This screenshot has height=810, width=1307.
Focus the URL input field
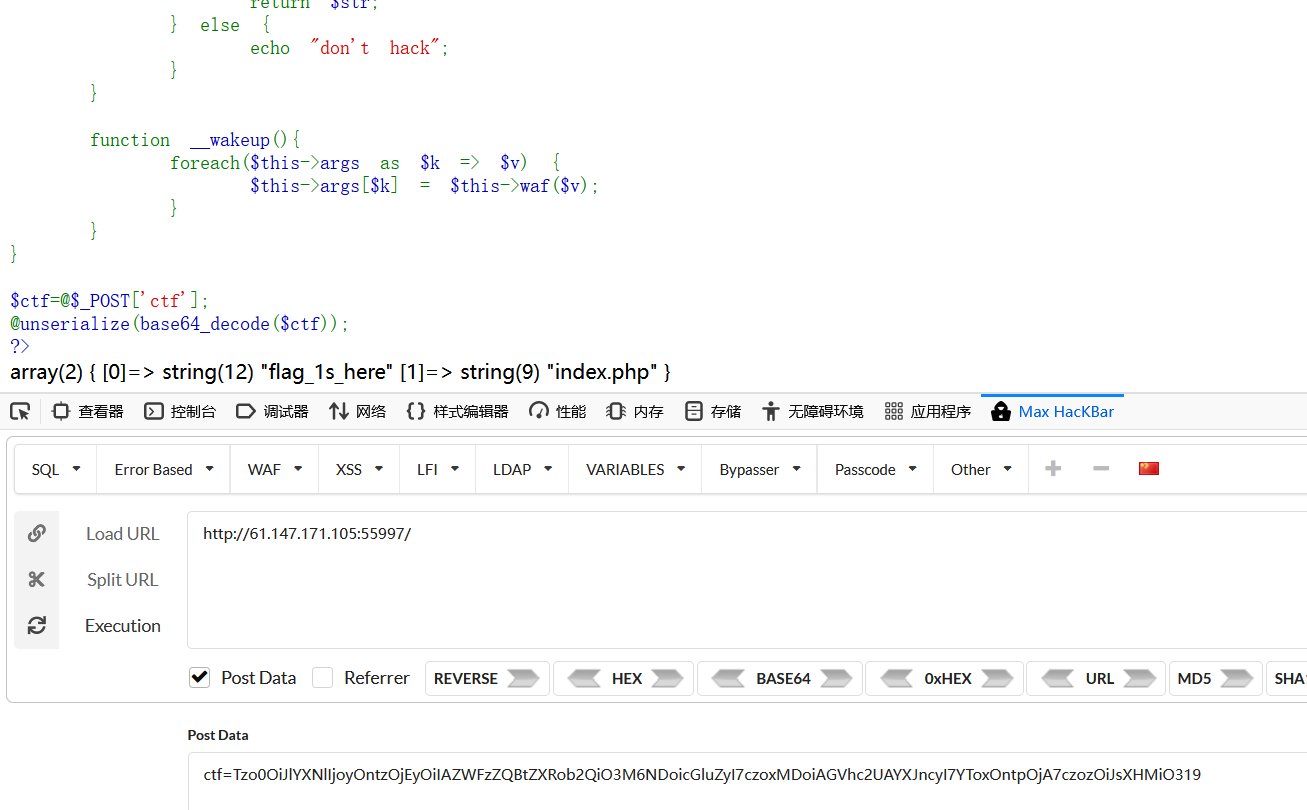click(x=747, y=580)
